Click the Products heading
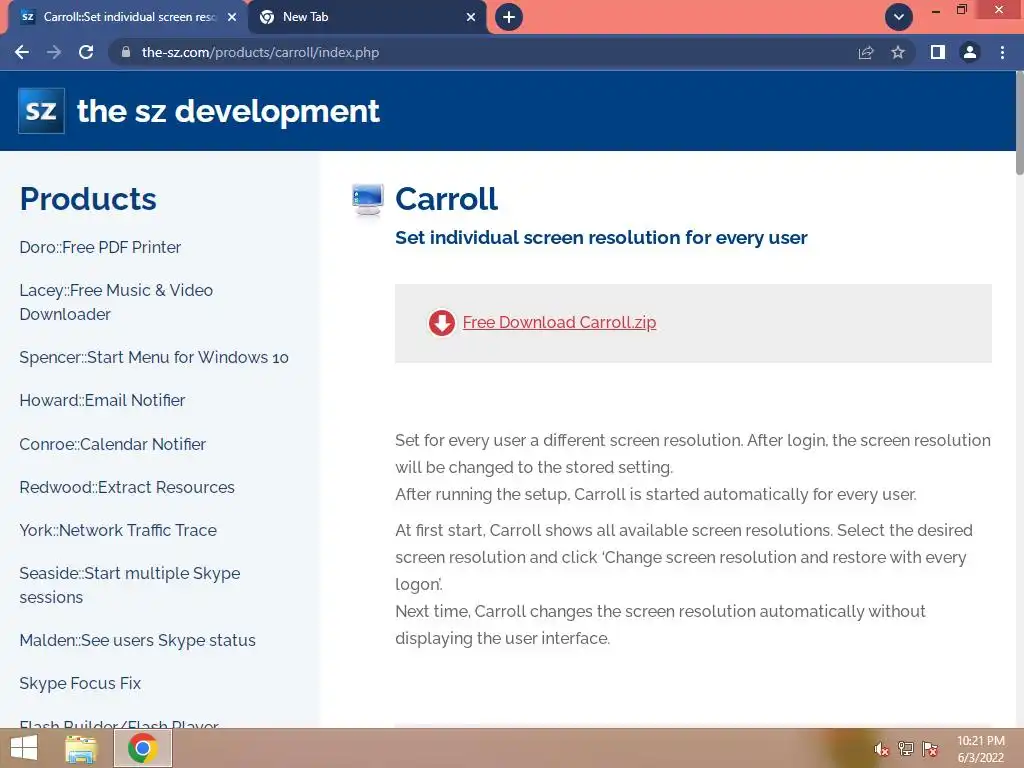Viewport: 1024px width, 768px height. pos(88,199)
